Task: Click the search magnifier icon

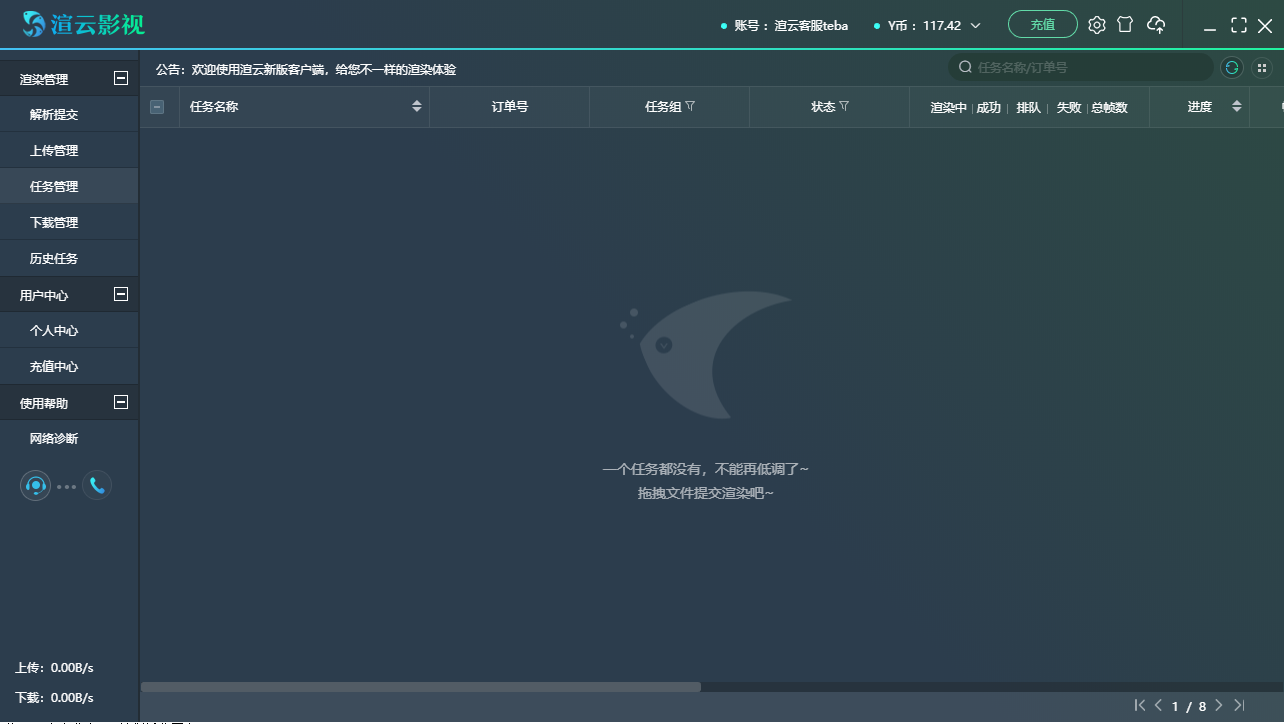Action: [965, 67]
